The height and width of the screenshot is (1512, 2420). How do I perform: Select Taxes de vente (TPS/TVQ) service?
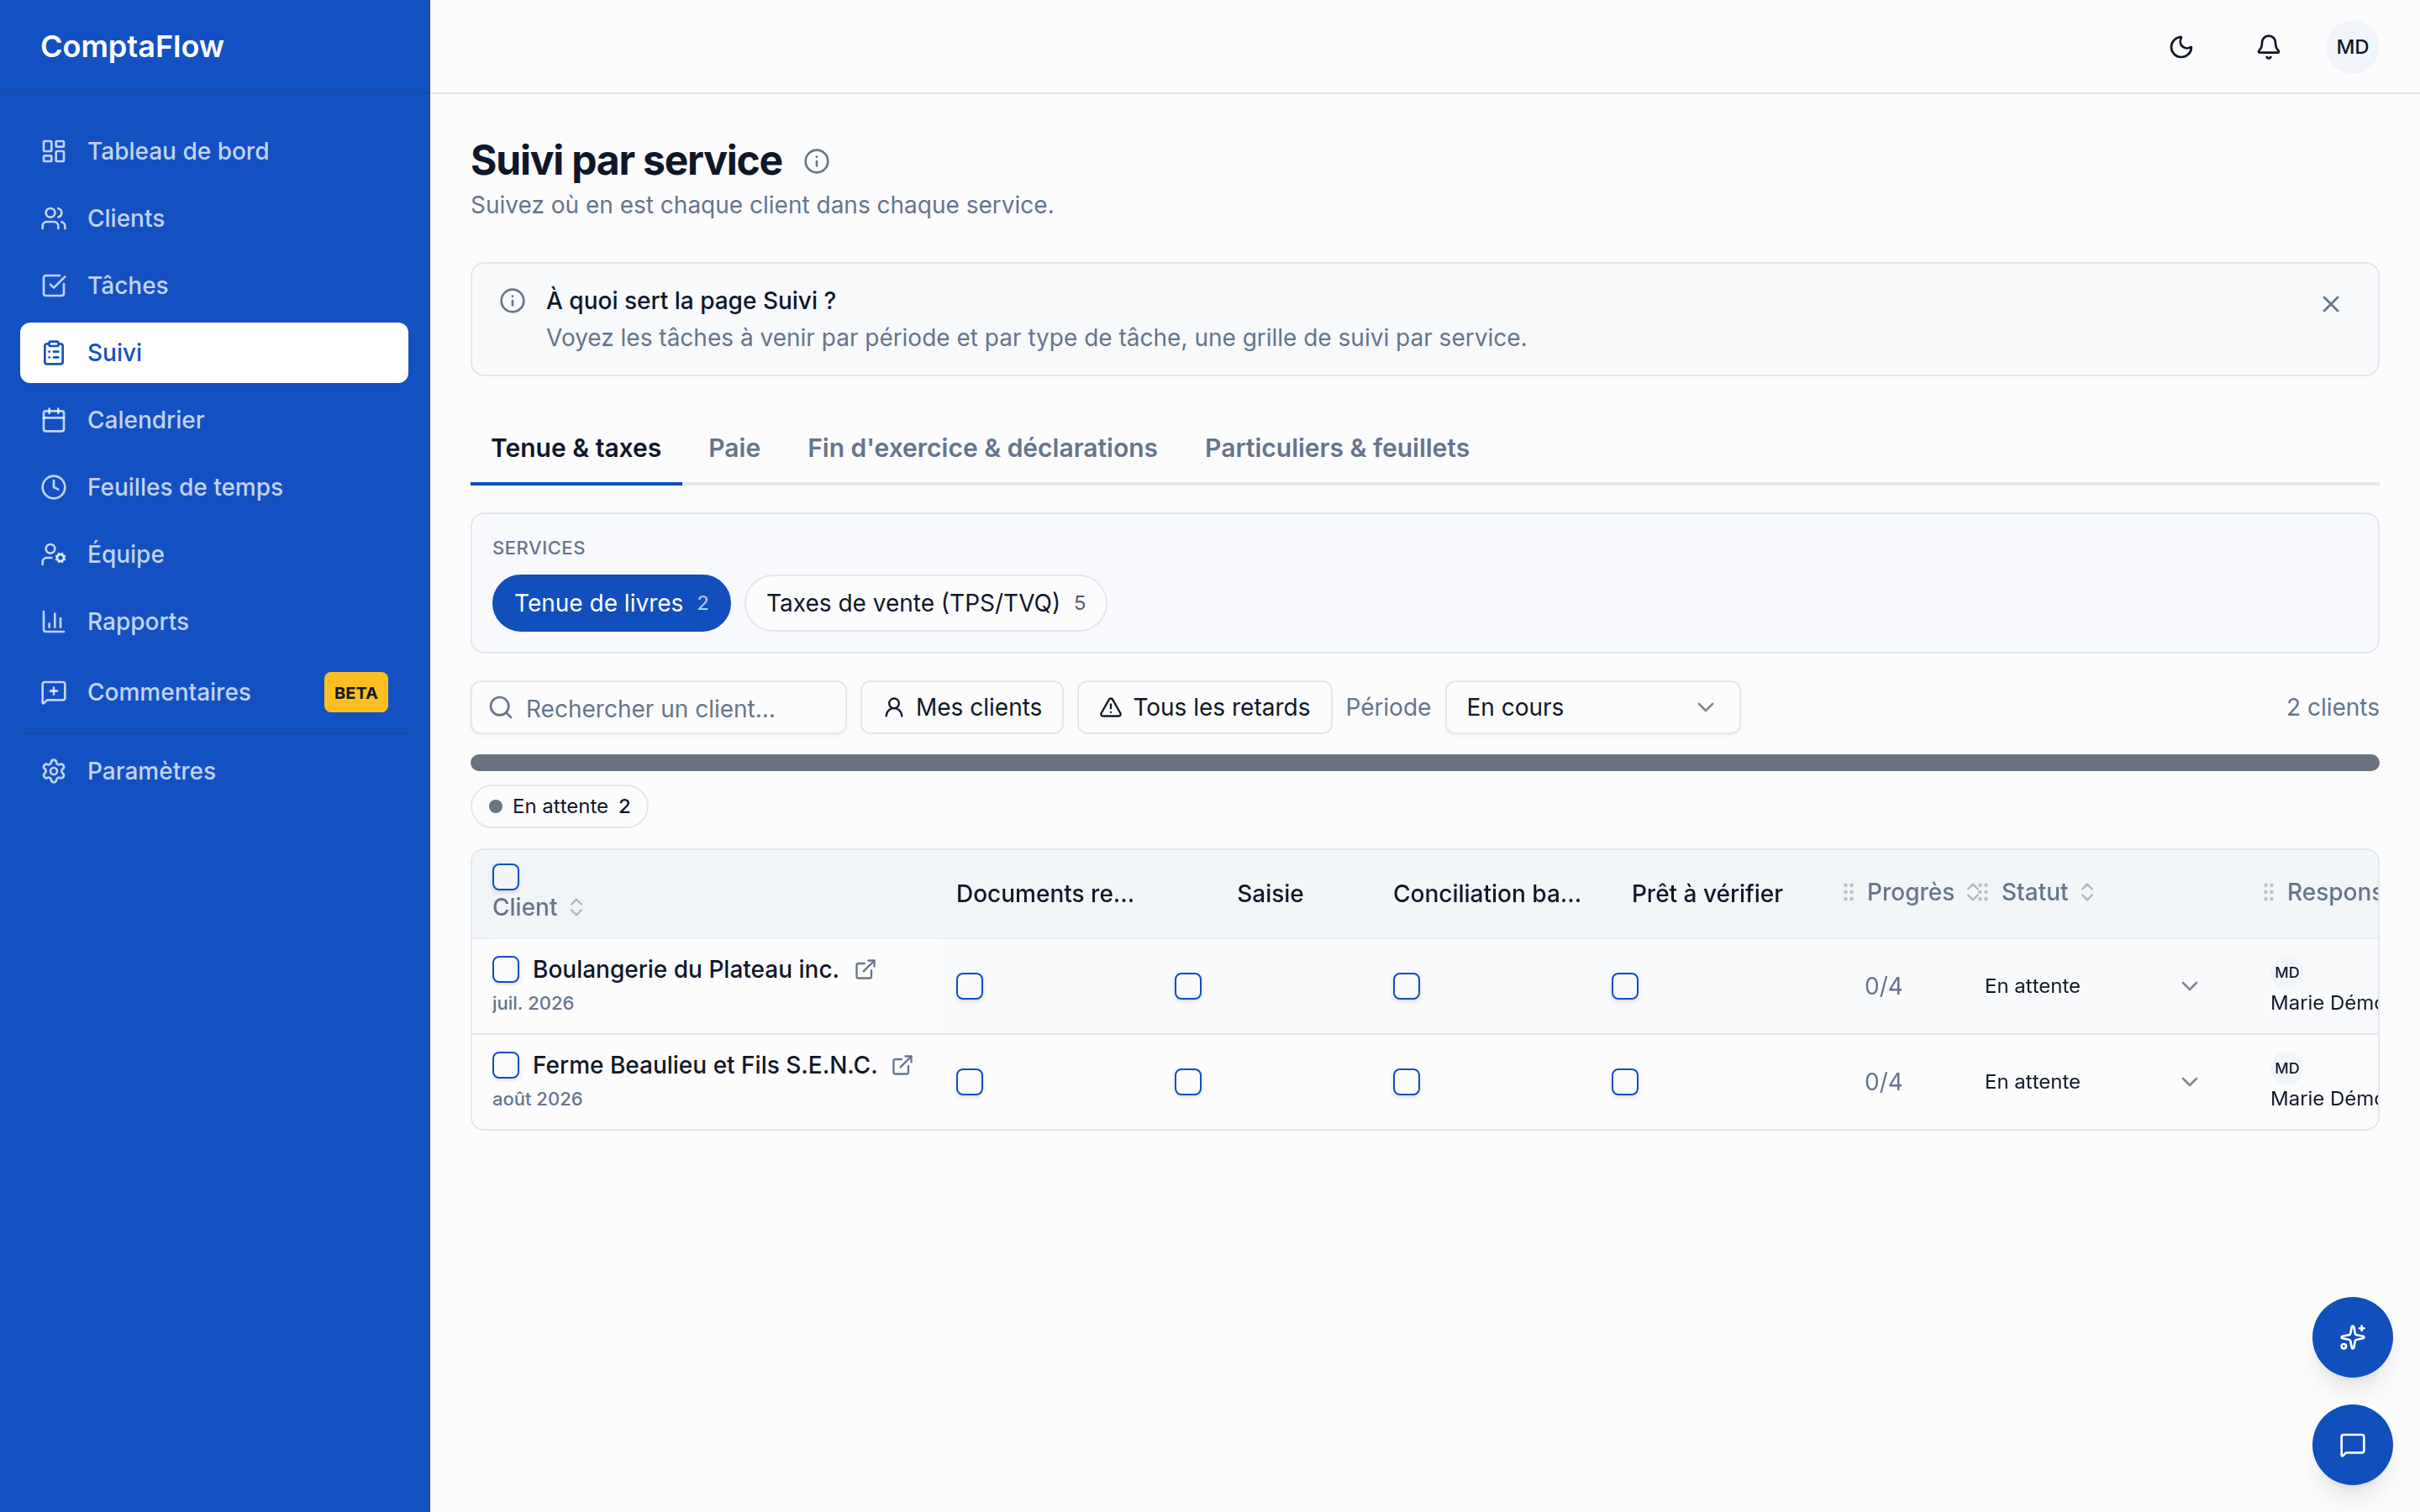[x=926, y=603]
